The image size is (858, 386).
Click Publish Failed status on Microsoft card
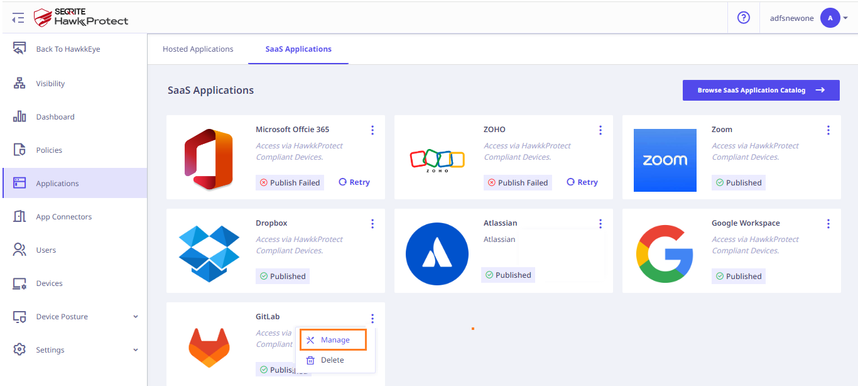[289, 183]
